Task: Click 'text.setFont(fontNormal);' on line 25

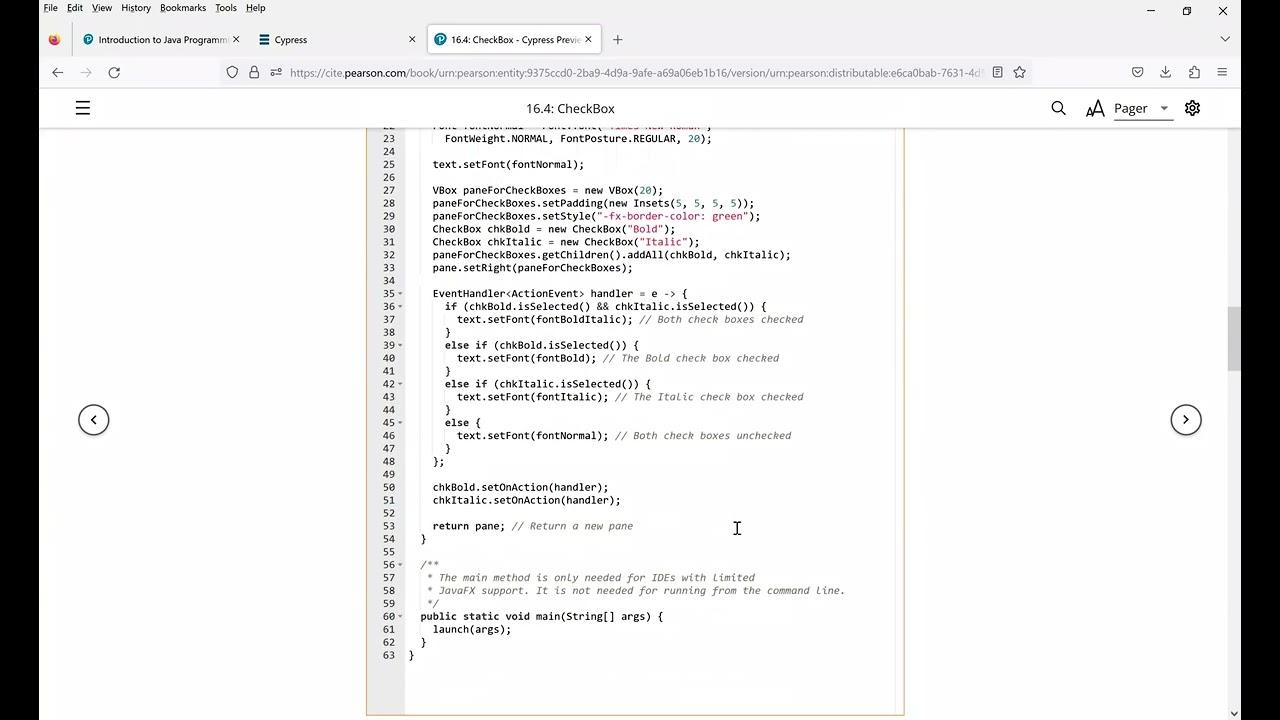Action: tap(508, 164)
